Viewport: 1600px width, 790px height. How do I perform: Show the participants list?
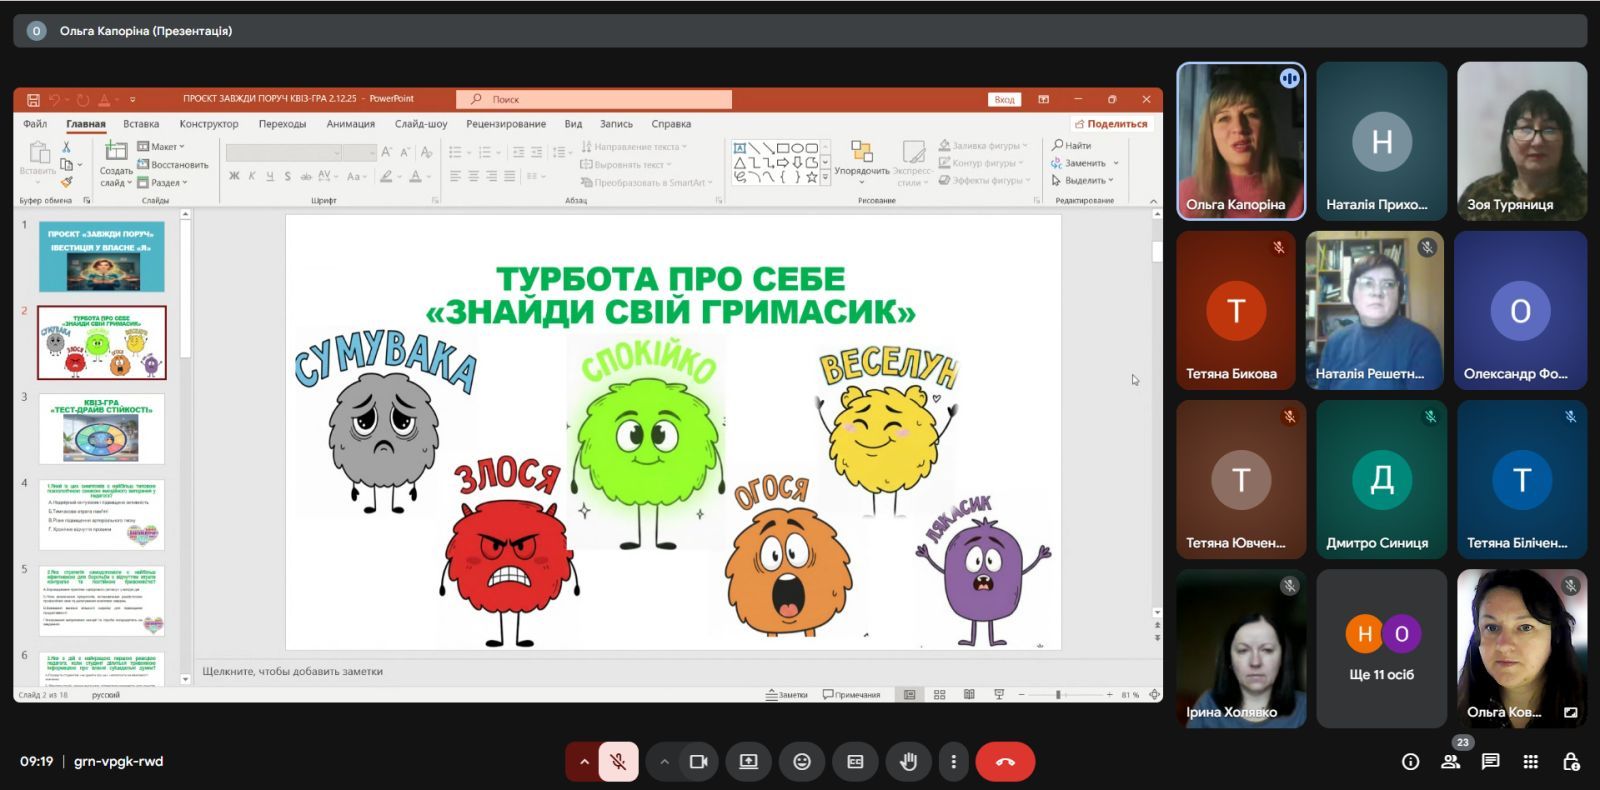coord(1450,762)
